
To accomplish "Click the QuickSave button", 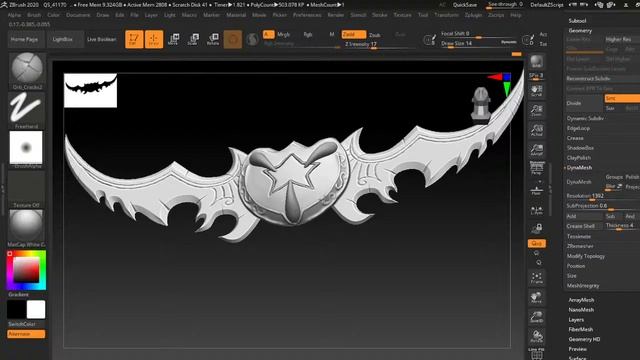I will pos(464,5).
